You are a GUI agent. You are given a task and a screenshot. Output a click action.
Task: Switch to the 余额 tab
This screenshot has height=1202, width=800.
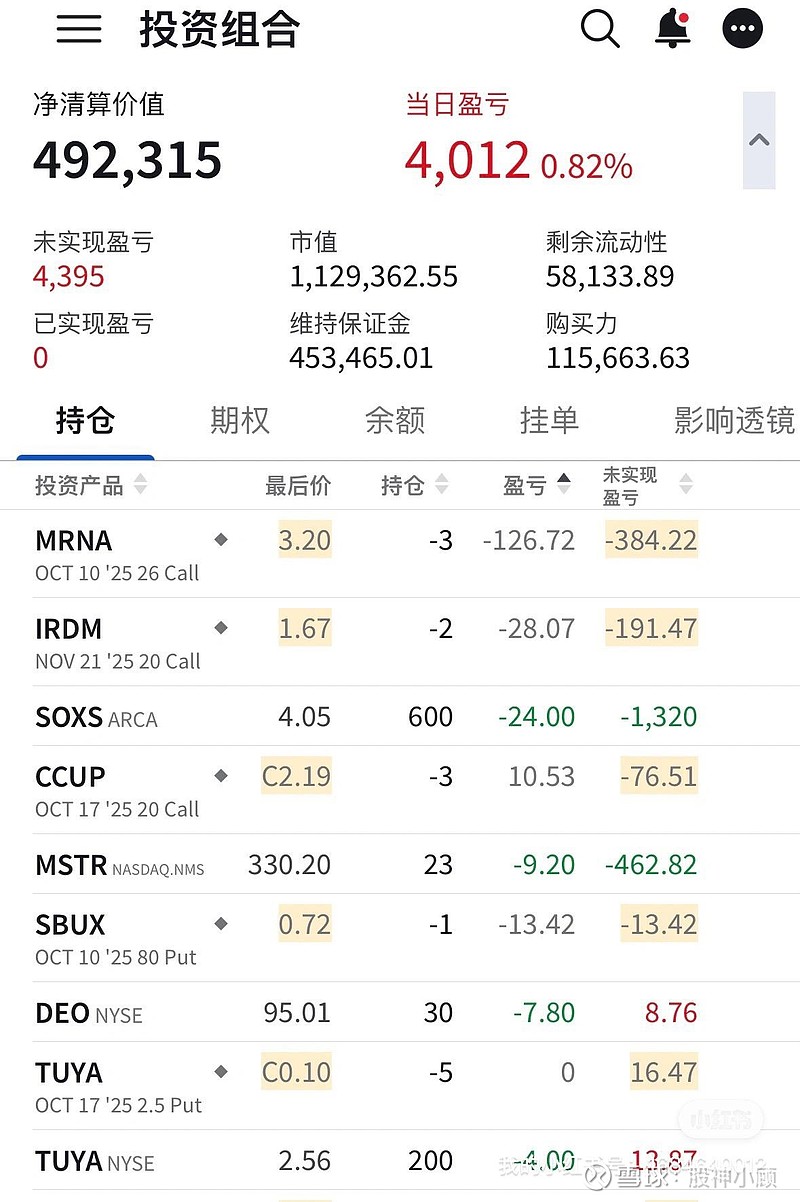[x=395, y=421]
